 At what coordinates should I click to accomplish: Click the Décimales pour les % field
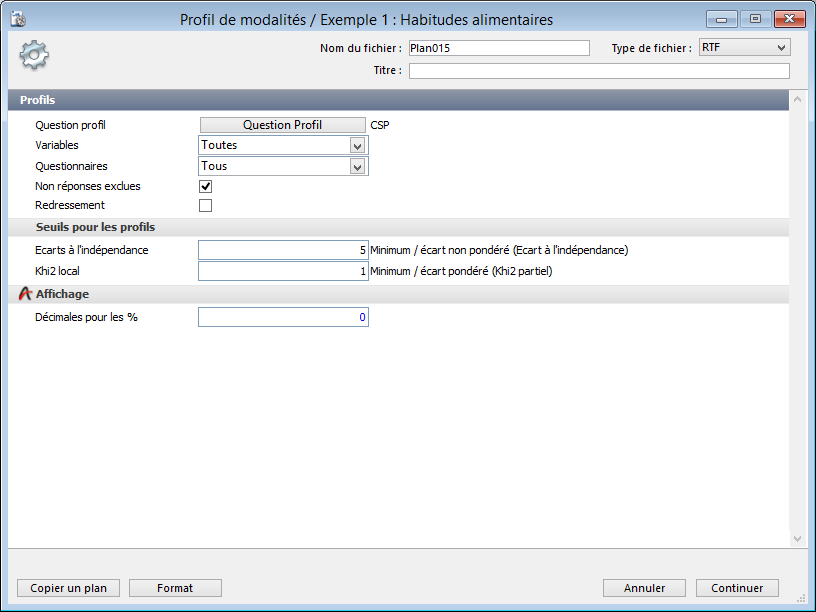(283, 317)
